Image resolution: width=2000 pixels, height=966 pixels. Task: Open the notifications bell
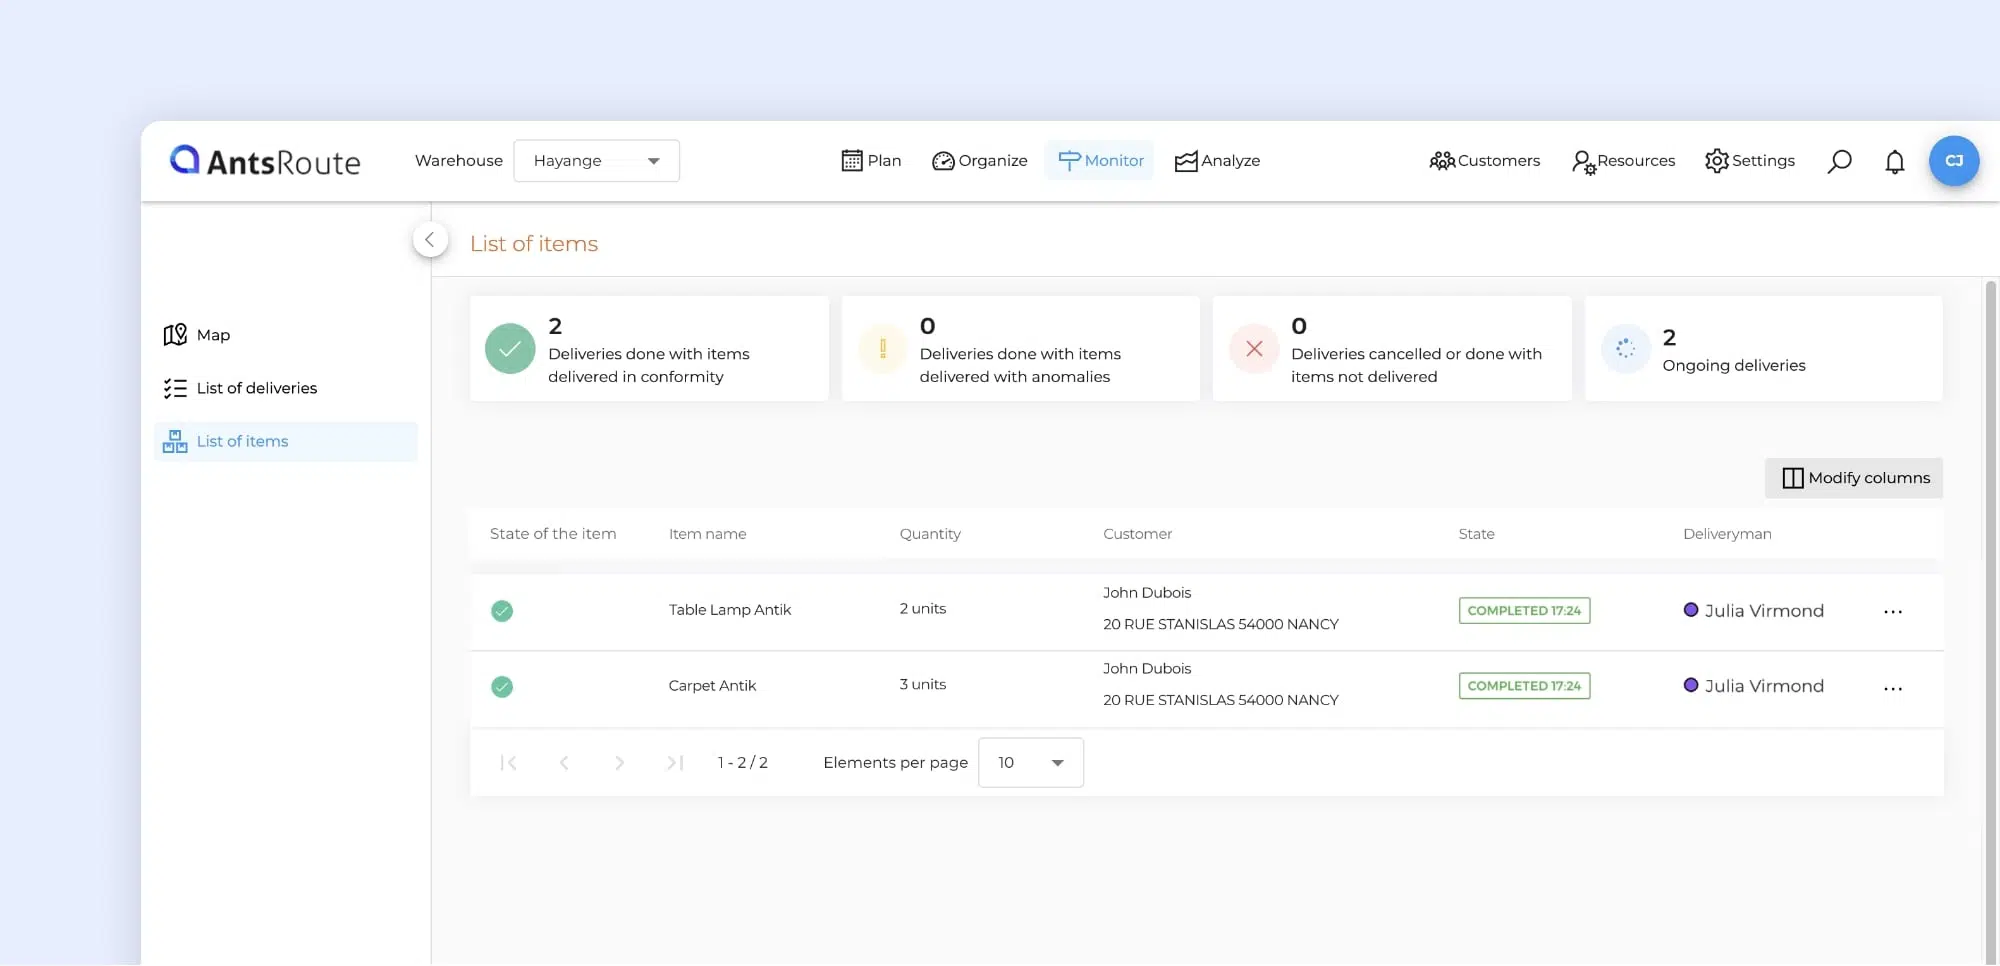coord(1894,161)
